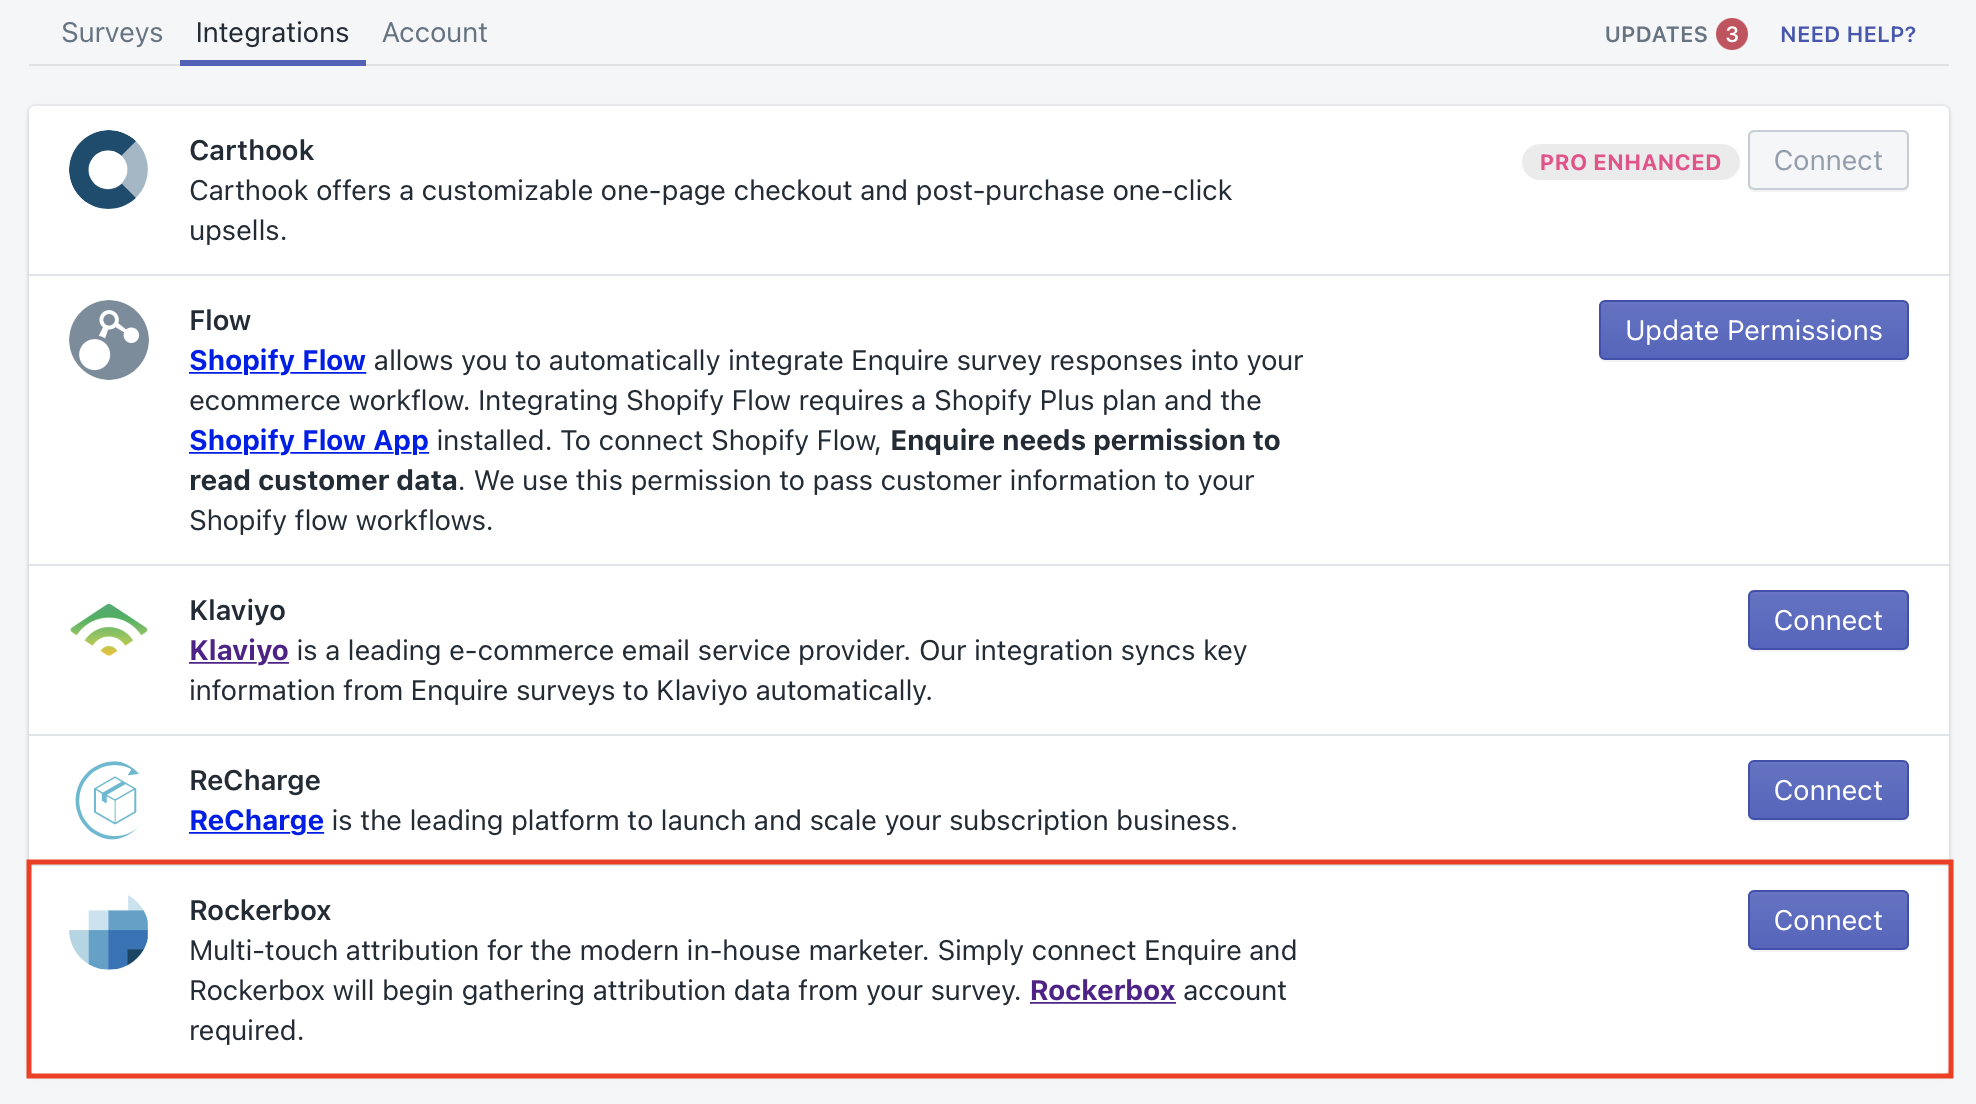Click the Carthook logo icon

point(109,170)
